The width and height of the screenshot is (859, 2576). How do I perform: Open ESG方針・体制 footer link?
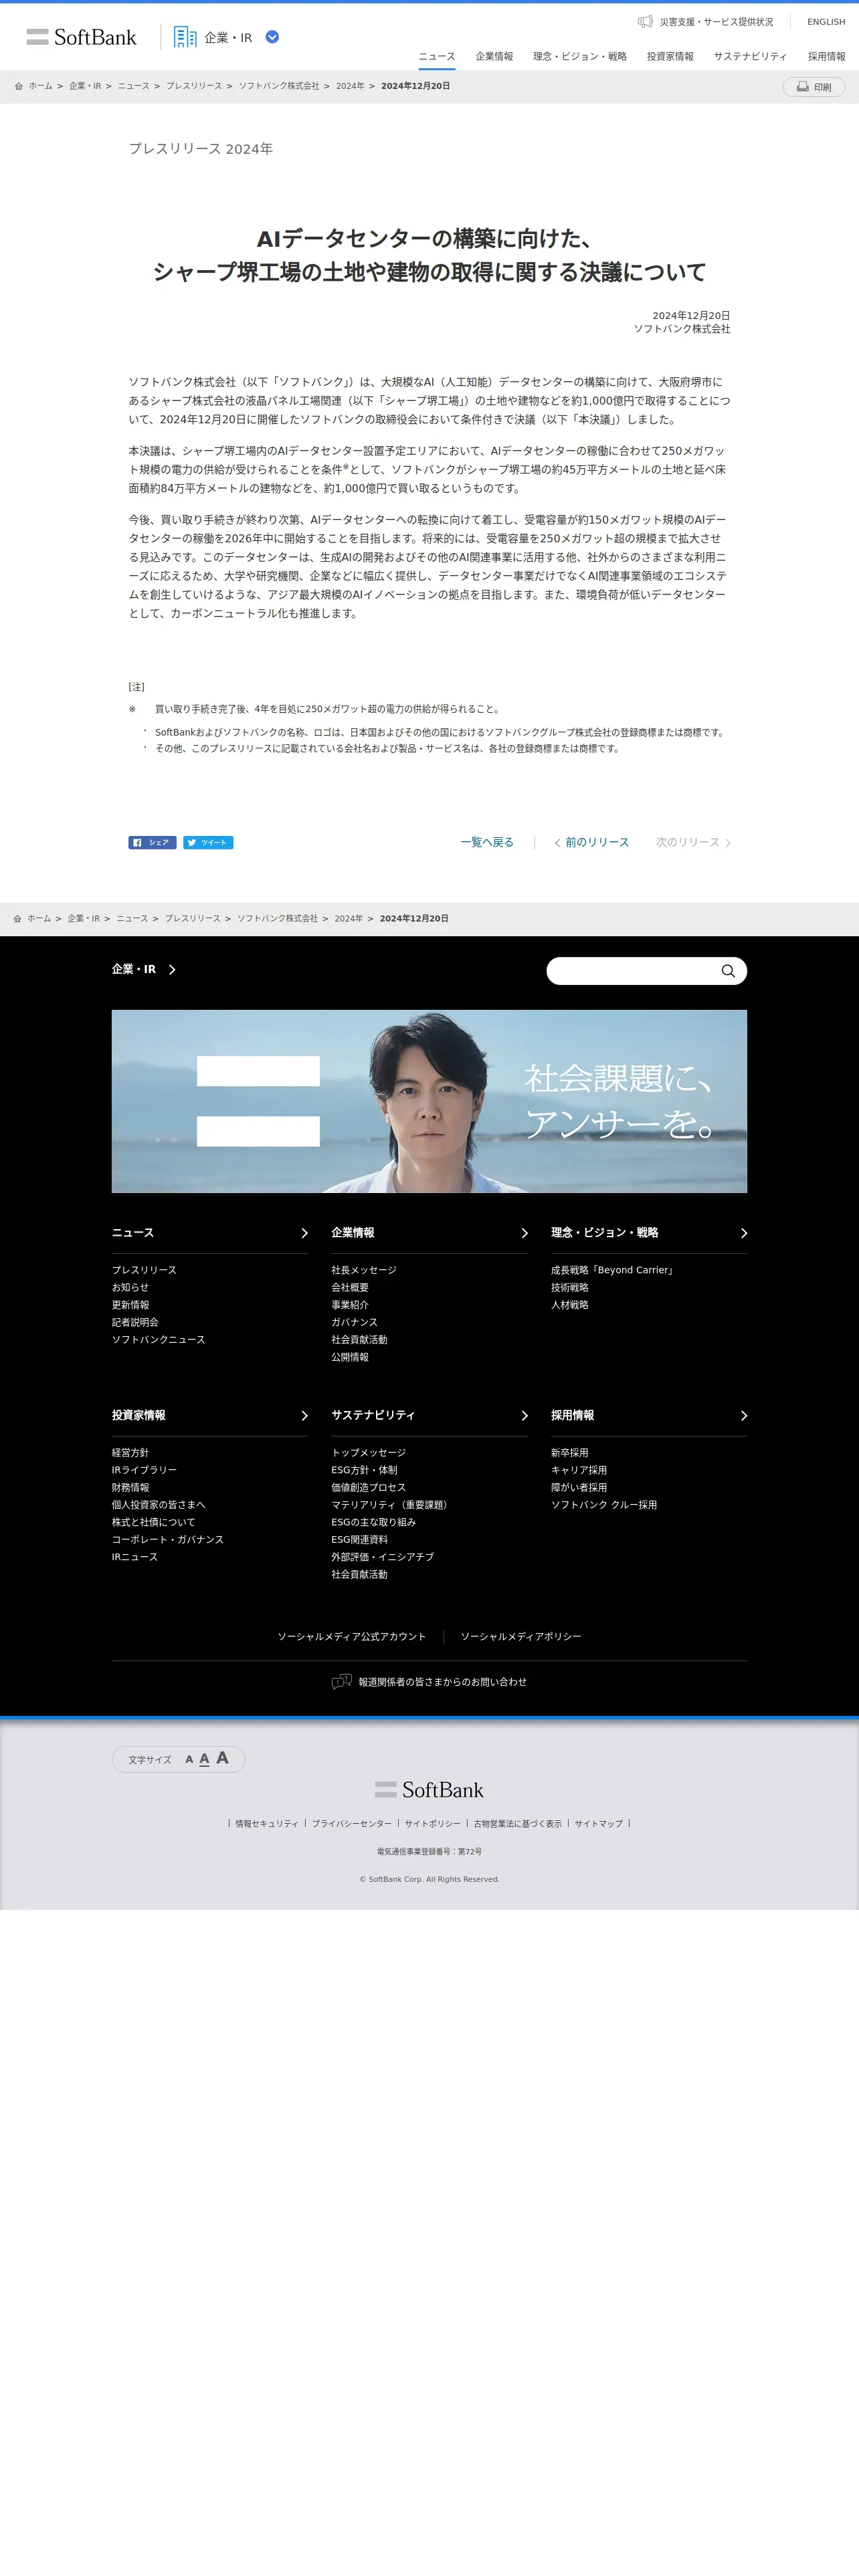pos(364,1471)
